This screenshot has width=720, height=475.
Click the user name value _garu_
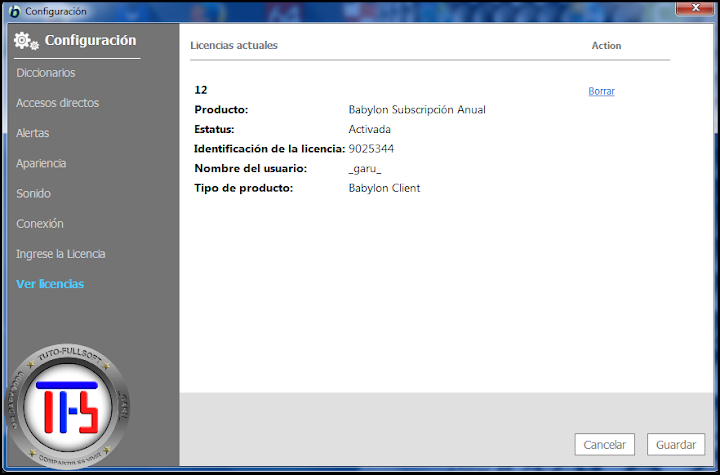(365, 169)
